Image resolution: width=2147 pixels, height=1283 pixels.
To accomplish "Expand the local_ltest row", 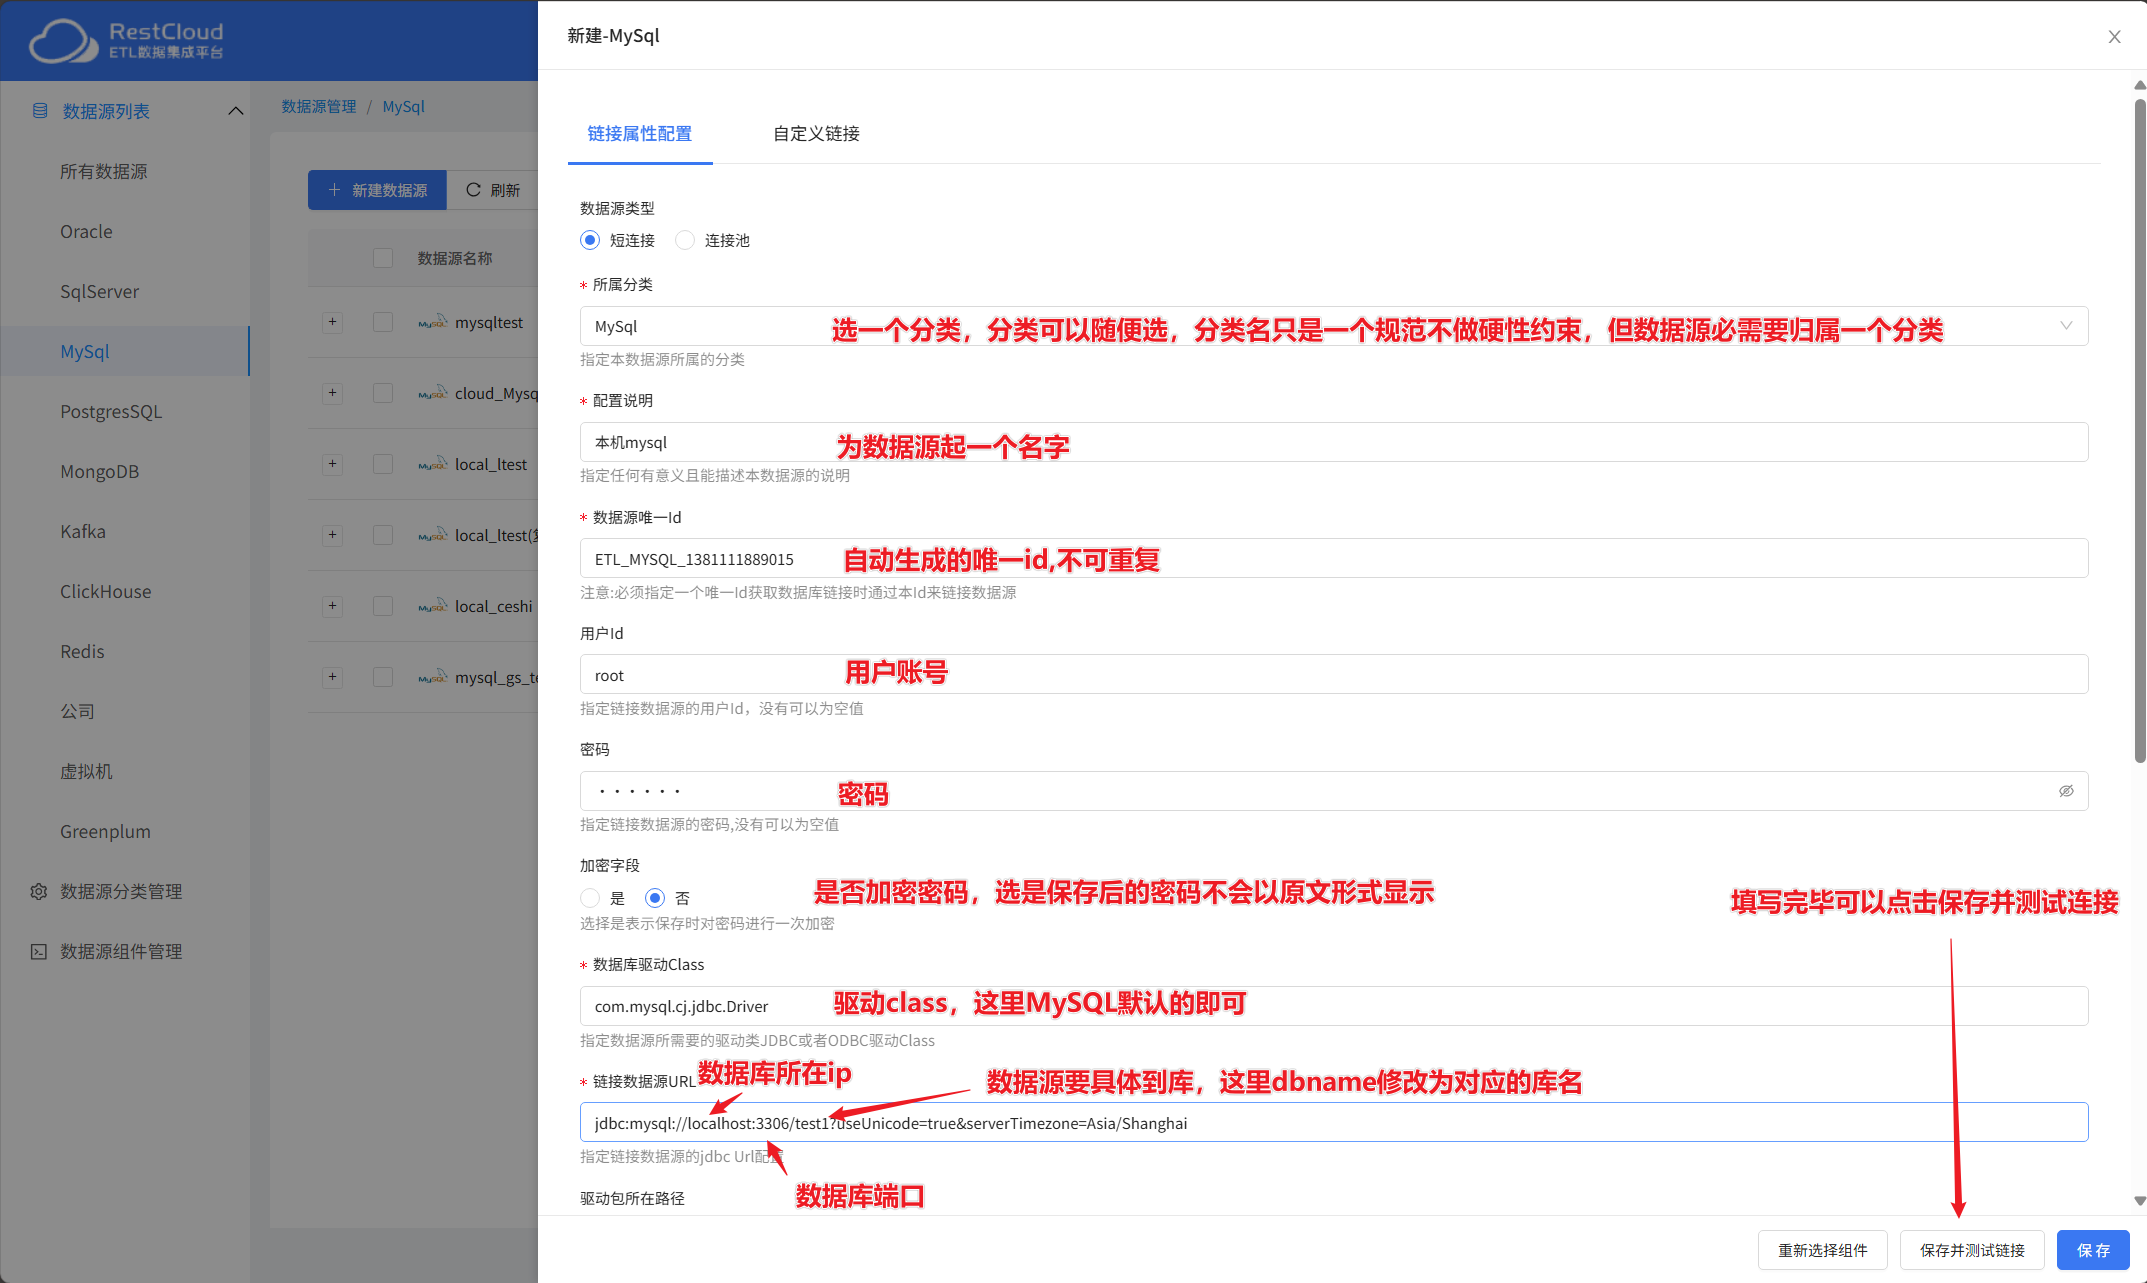I will pyautogui.click(x=333, y=464).
